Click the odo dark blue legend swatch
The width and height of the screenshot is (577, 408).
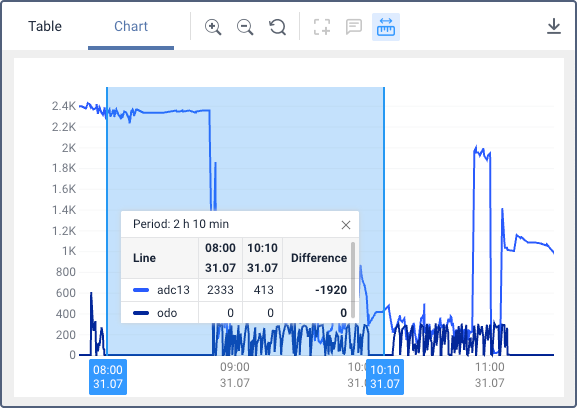pyautogui.click(x=141, y=313)
